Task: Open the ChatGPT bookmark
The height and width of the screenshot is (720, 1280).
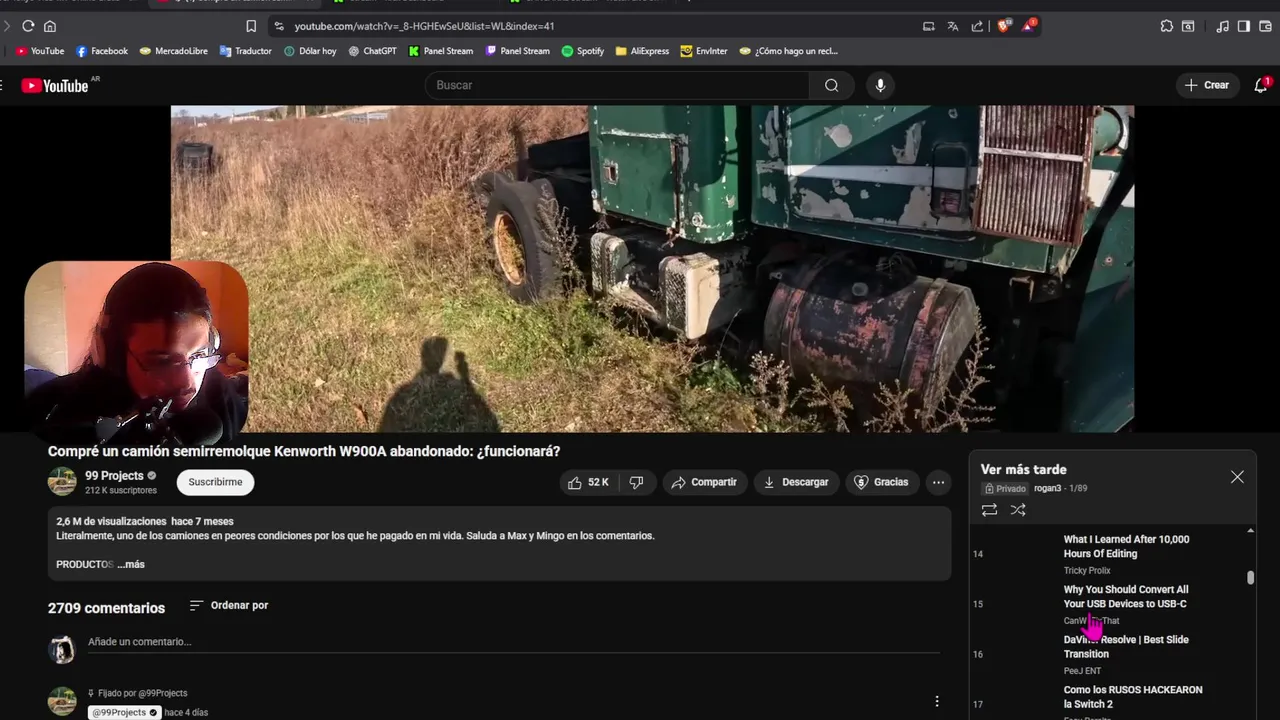Action: 372,51
